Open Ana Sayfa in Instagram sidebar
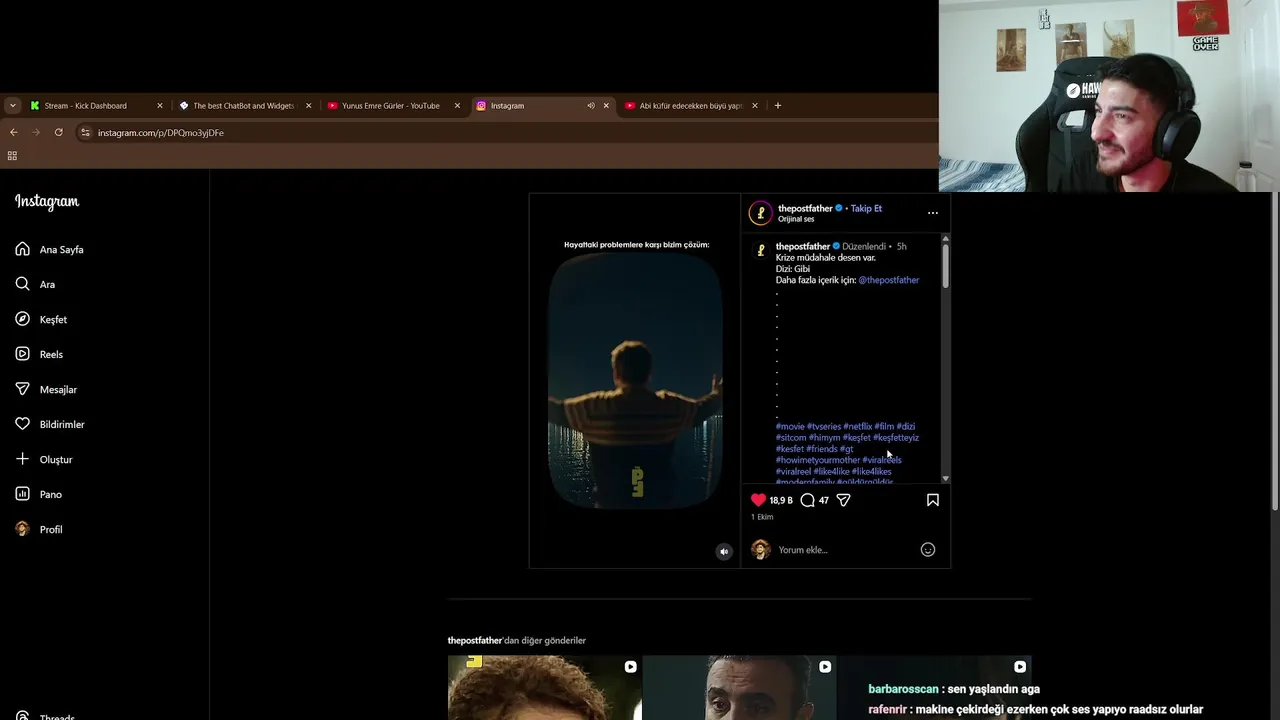1280x720 pixels. pyautogui.click(x=50, y=250)
